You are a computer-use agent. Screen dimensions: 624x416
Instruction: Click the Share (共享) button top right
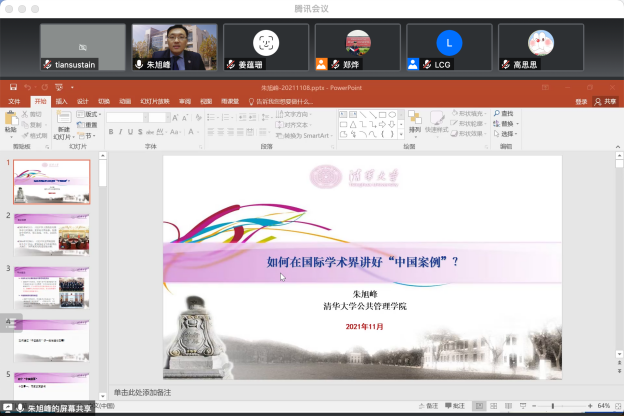[605, 101]
